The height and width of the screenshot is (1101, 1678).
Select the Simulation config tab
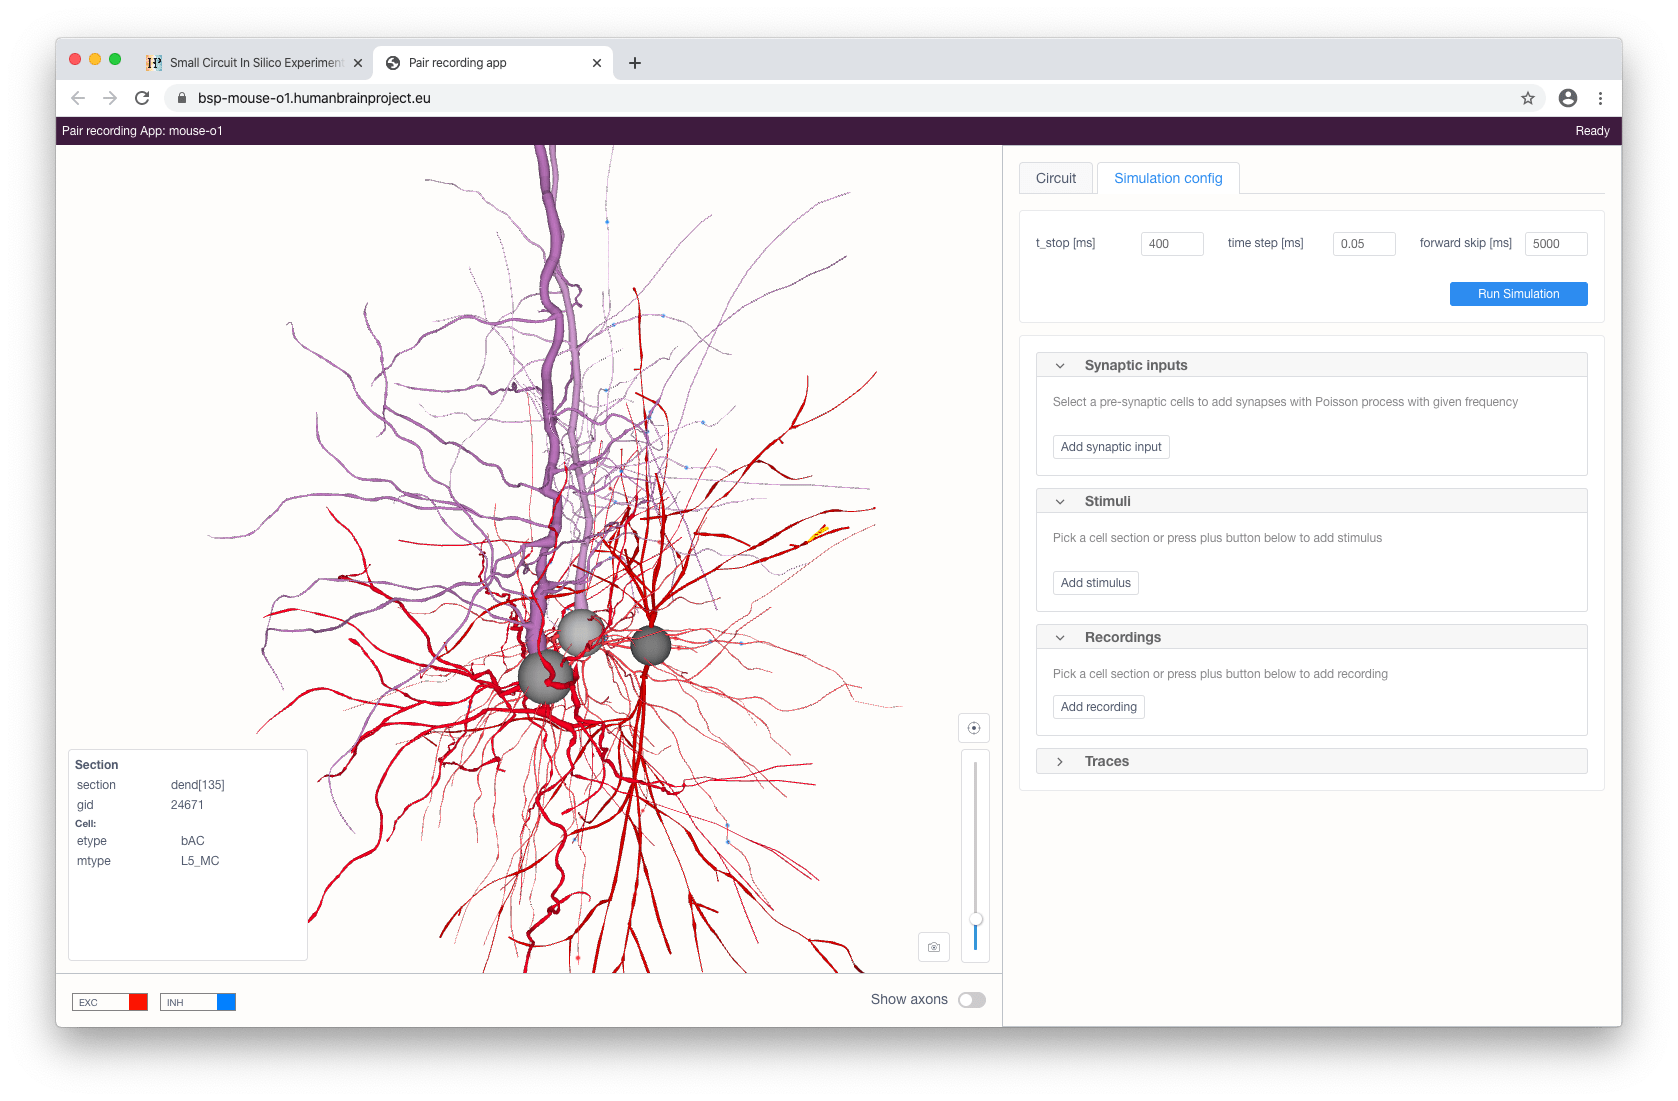click(x=1168, y=178)
